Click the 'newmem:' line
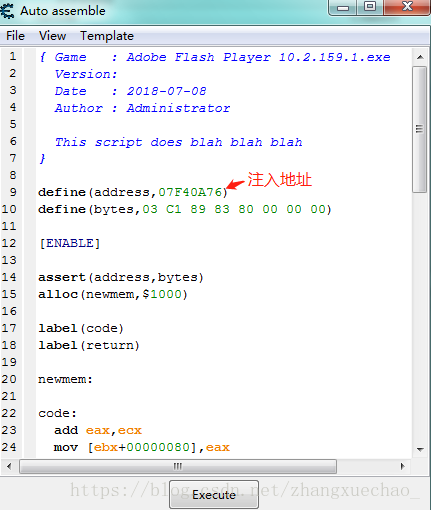The height and width of the screenshot is (510, 431). [x=65, y=379]
